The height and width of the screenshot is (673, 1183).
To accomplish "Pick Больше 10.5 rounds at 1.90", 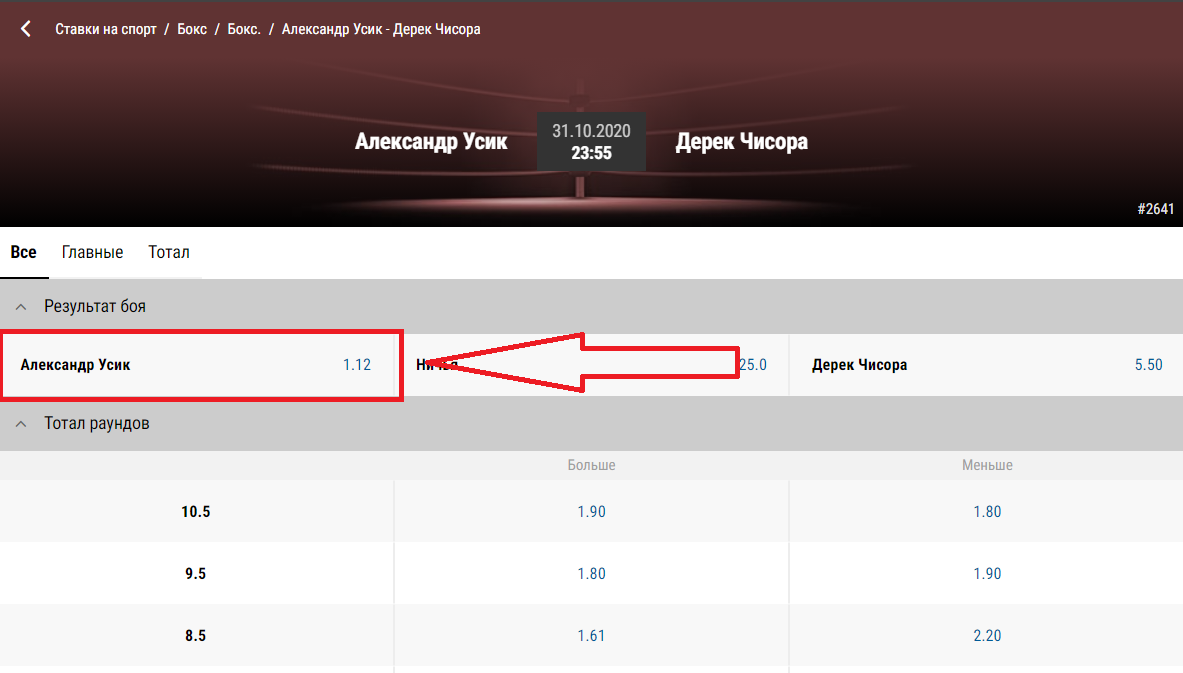I will point(591,512).
